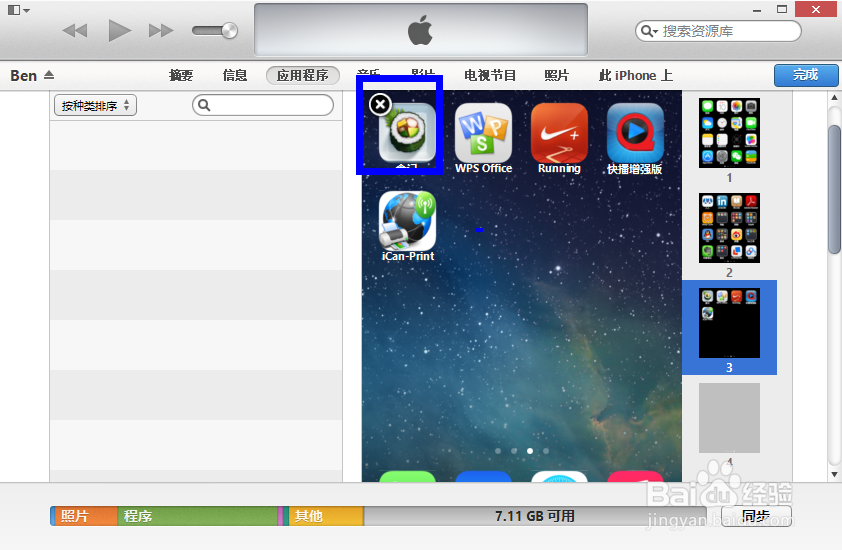The width and height of the screenshot is (842, 550).
Task: Click the vertical scrollbar thumb
Action: pyautogui.click(x=834, y=189)
